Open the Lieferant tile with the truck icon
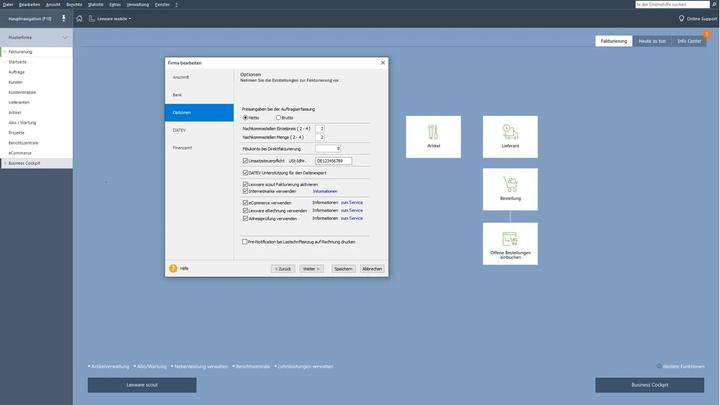The height and width of the screenshot is (405, 720). [510, 137]
